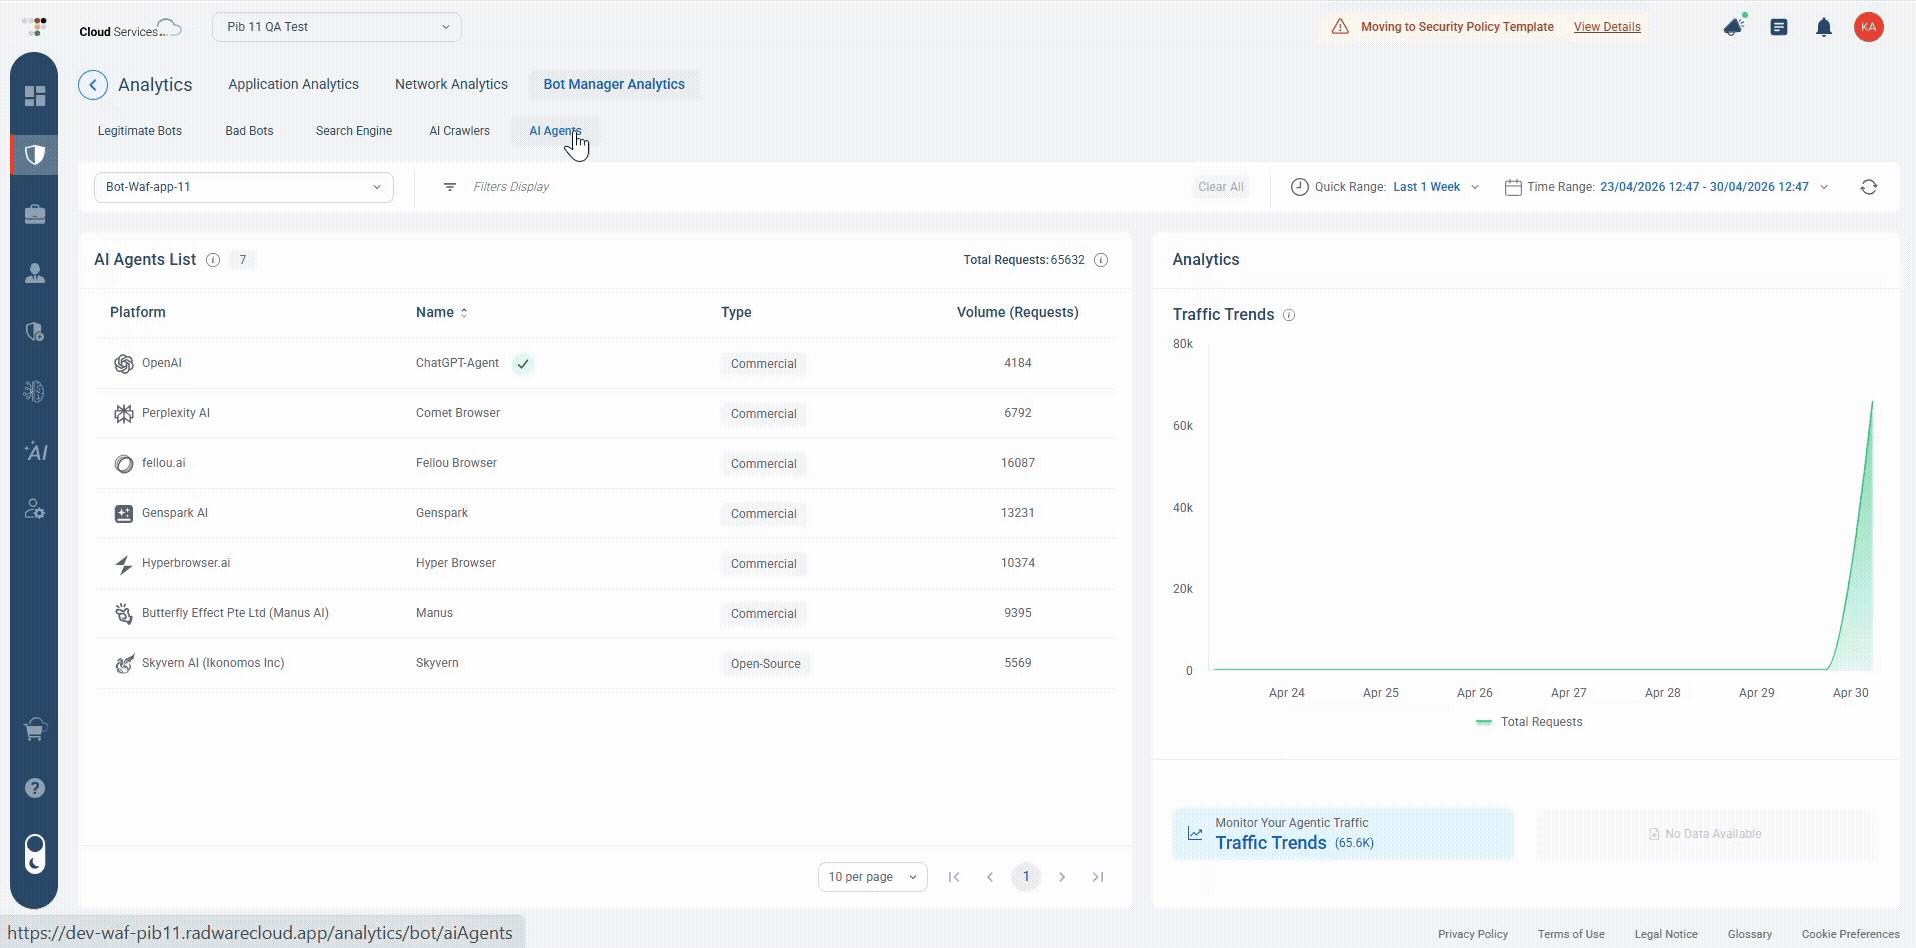Click the Perplexity AI platform logo
This screenshot has height=948, width=1916.
pos(124,414)
